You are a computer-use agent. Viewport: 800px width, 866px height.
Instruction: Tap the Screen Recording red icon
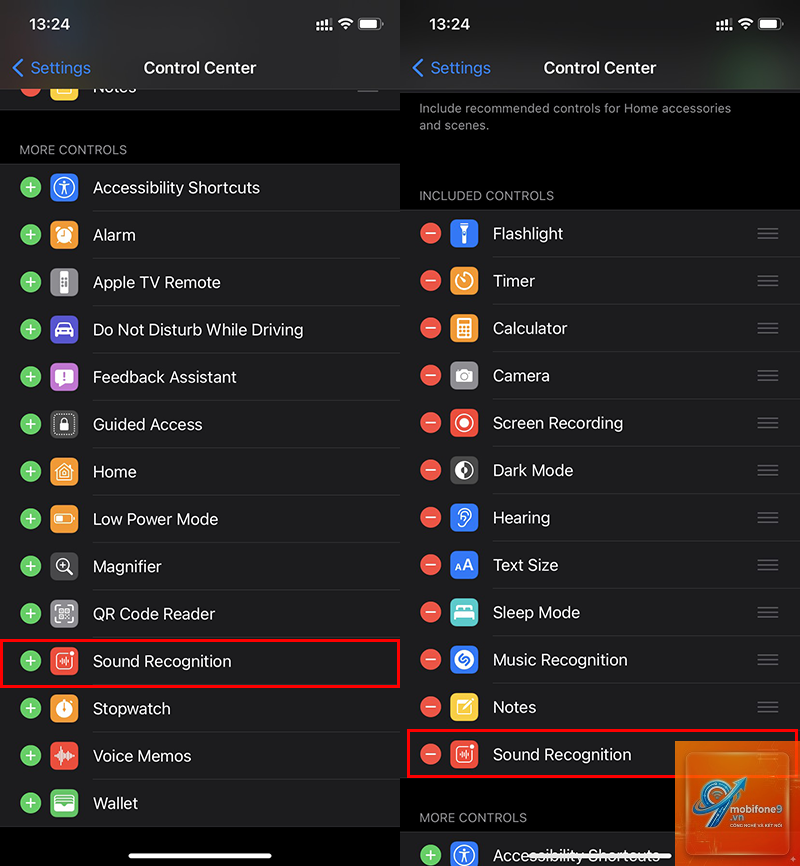[464, 423]
